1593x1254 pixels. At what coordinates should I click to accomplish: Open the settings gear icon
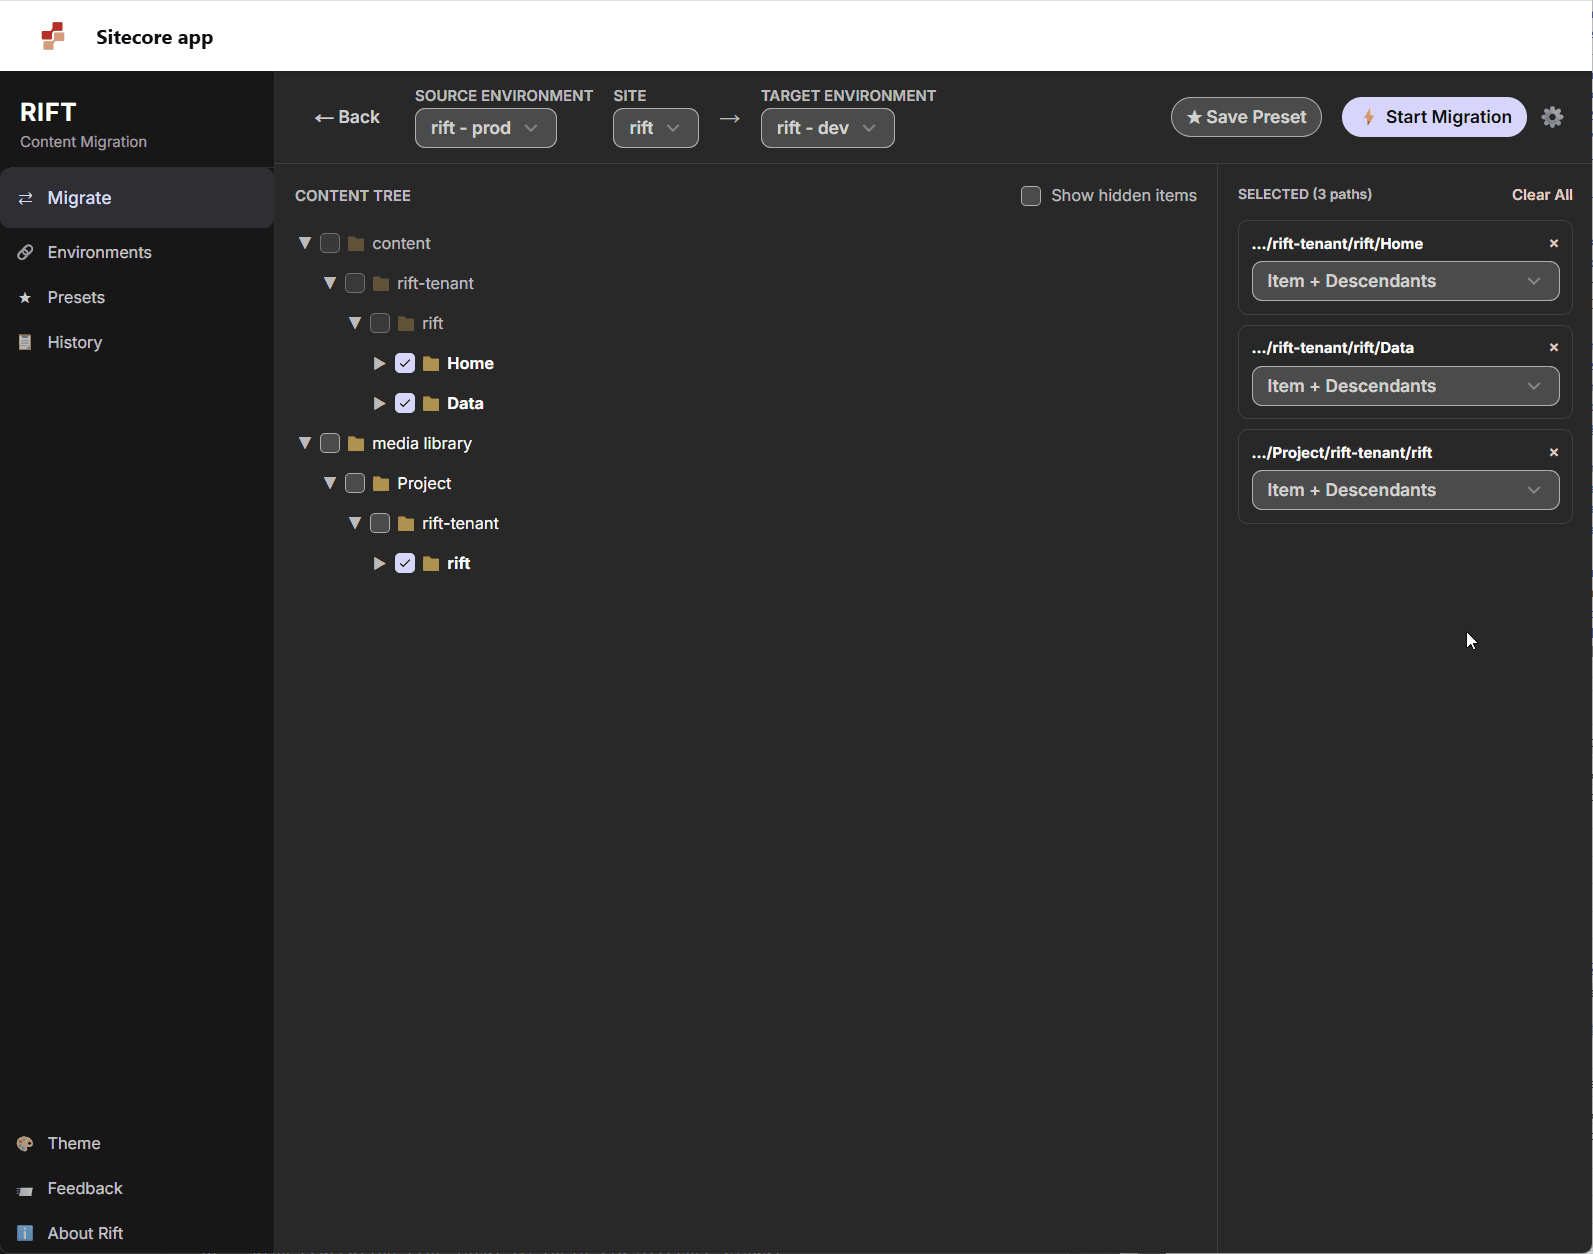coord(1552,117)
